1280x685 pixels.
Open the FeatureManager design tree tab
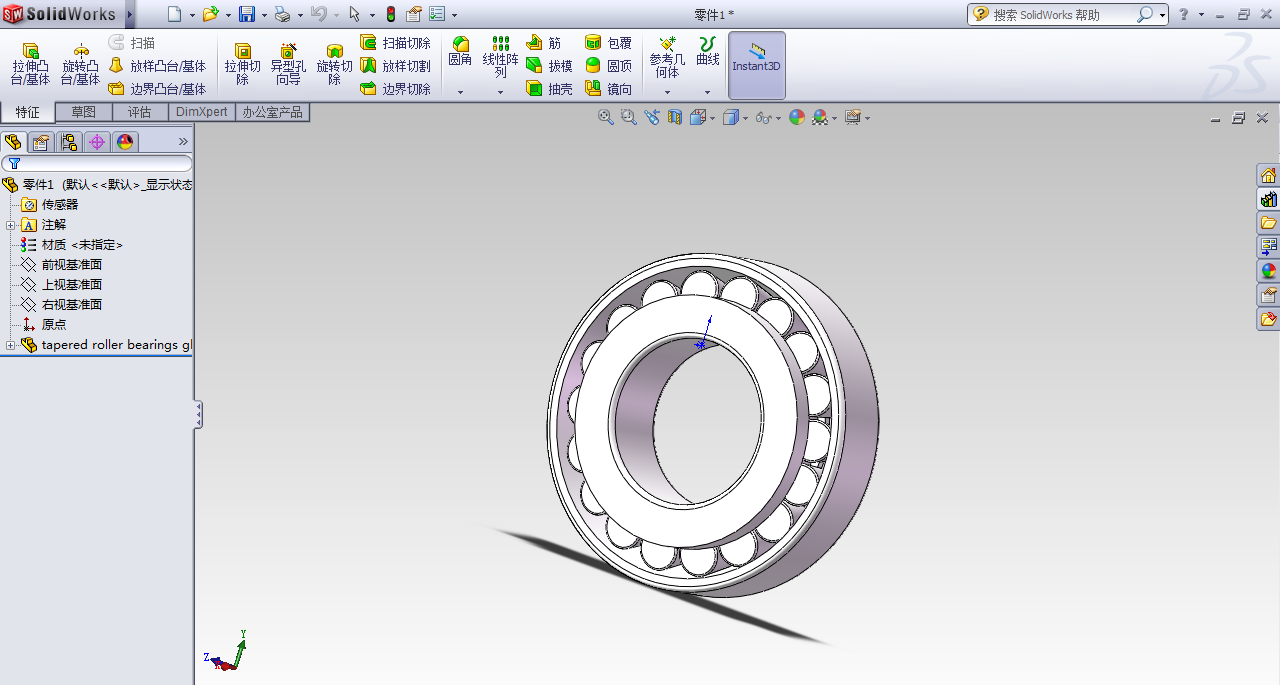click(13, 142)
